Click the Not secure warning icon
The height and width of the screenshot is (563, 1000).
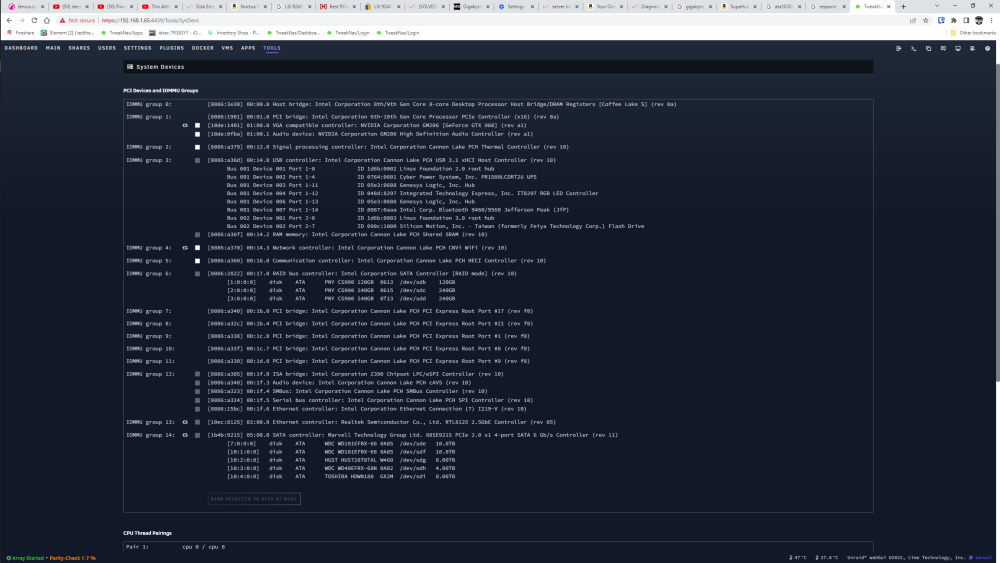pyautogui.click(x=62, y=20)
